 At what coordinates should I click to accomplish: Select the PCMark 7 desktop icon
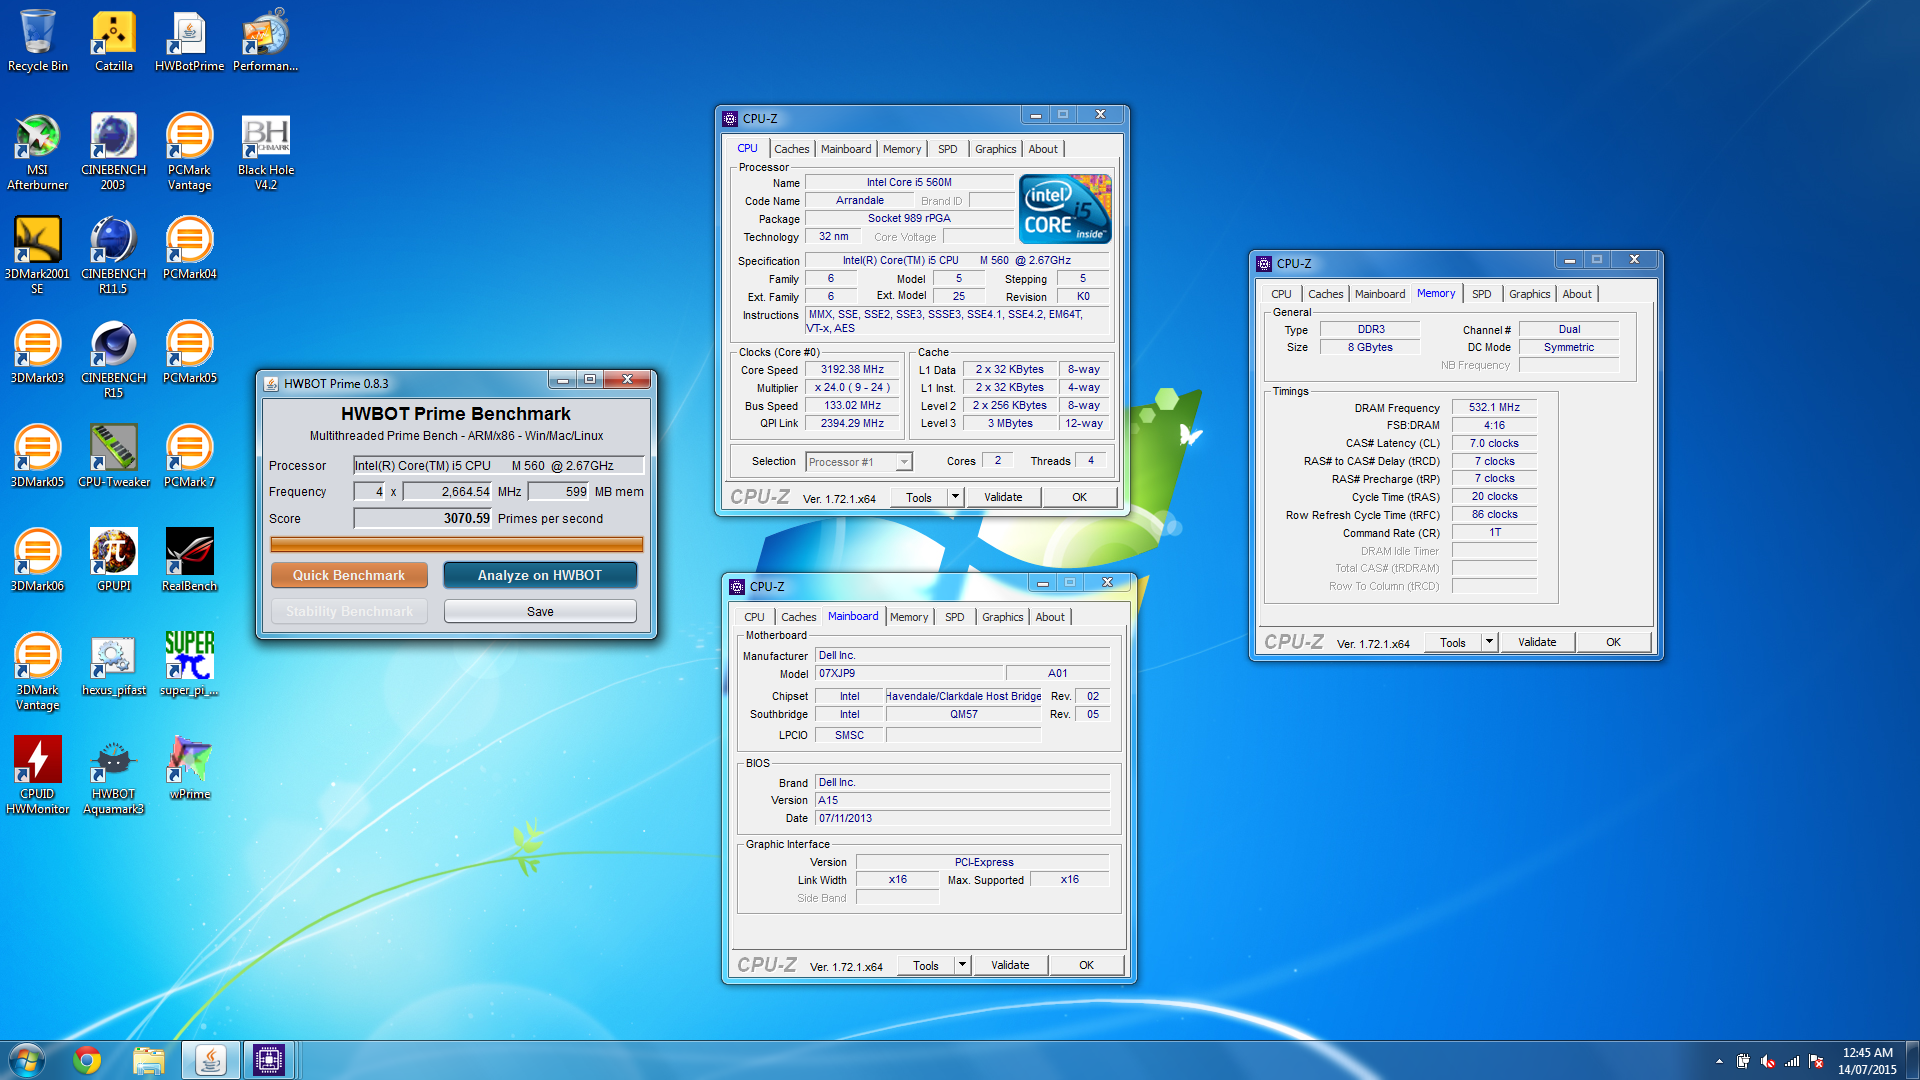click(189, 456)
